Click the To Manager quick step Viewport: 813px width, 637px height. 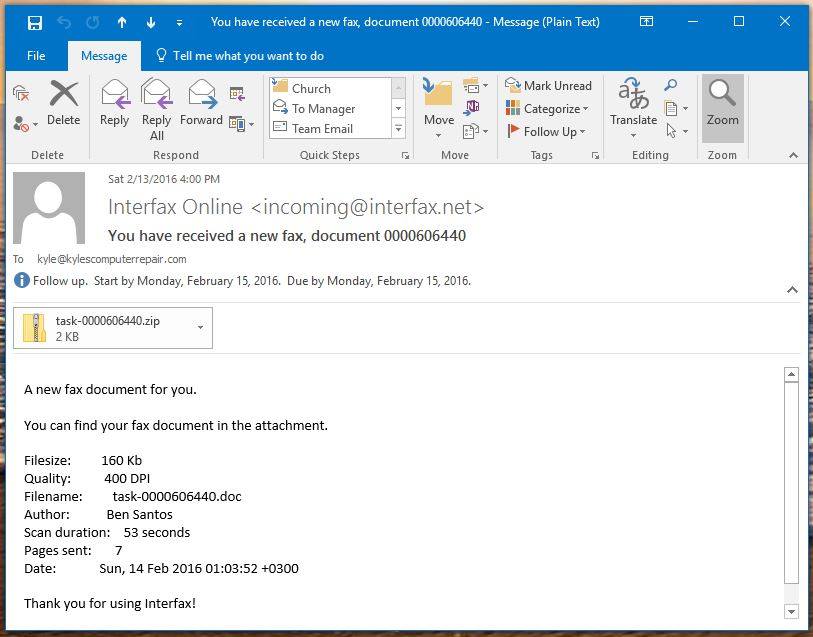pos(323,108)
